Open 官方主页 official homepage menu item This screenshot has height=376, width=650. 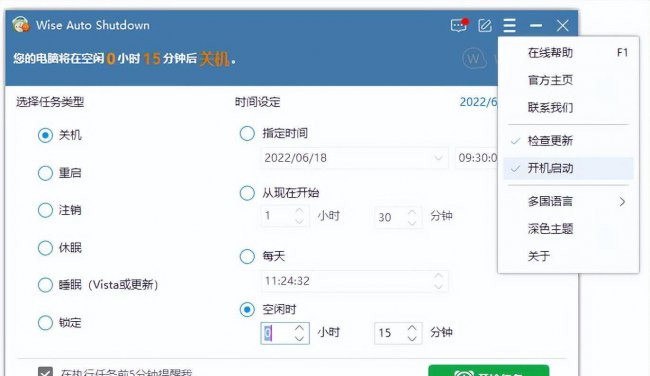(568, 80)
